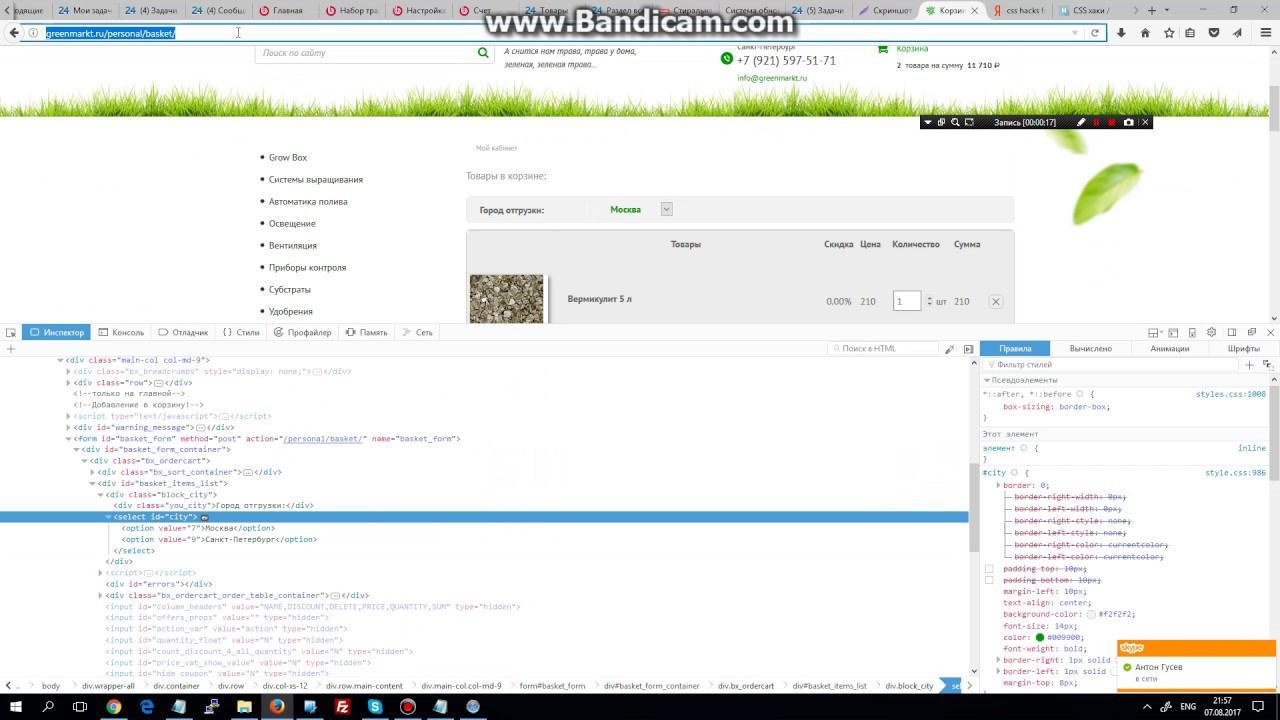Collapse the block_city div node
This screenshot has width=1280, height=720.
coord(101,494)
